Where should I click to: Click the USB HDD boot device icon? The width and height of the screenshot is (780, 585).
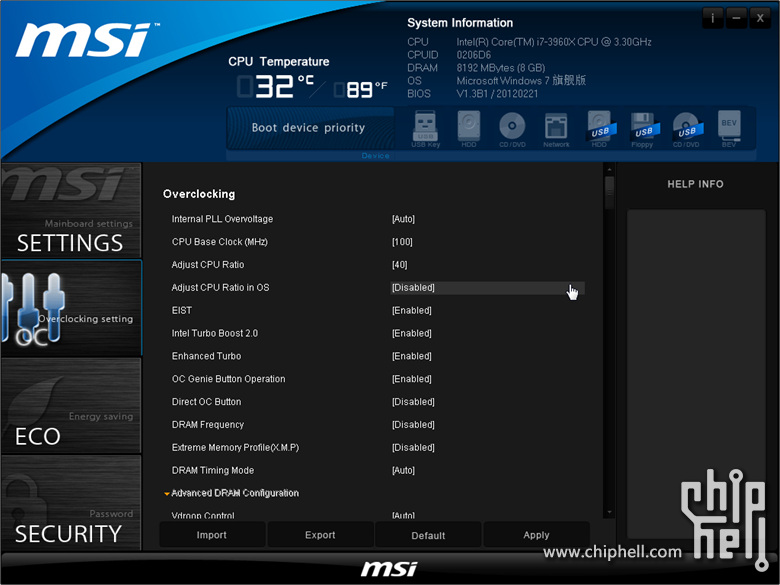coord(600,129)
